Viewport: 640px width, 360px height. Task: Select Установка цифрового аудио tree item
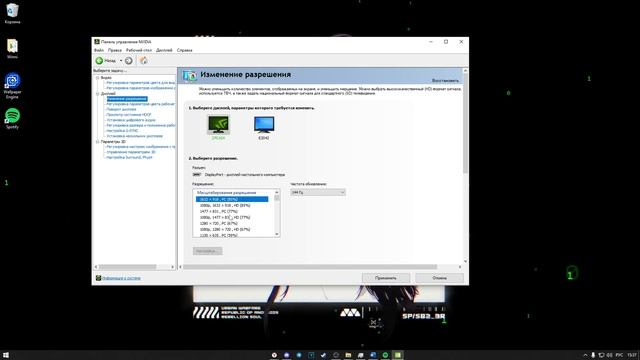(131, 120)
